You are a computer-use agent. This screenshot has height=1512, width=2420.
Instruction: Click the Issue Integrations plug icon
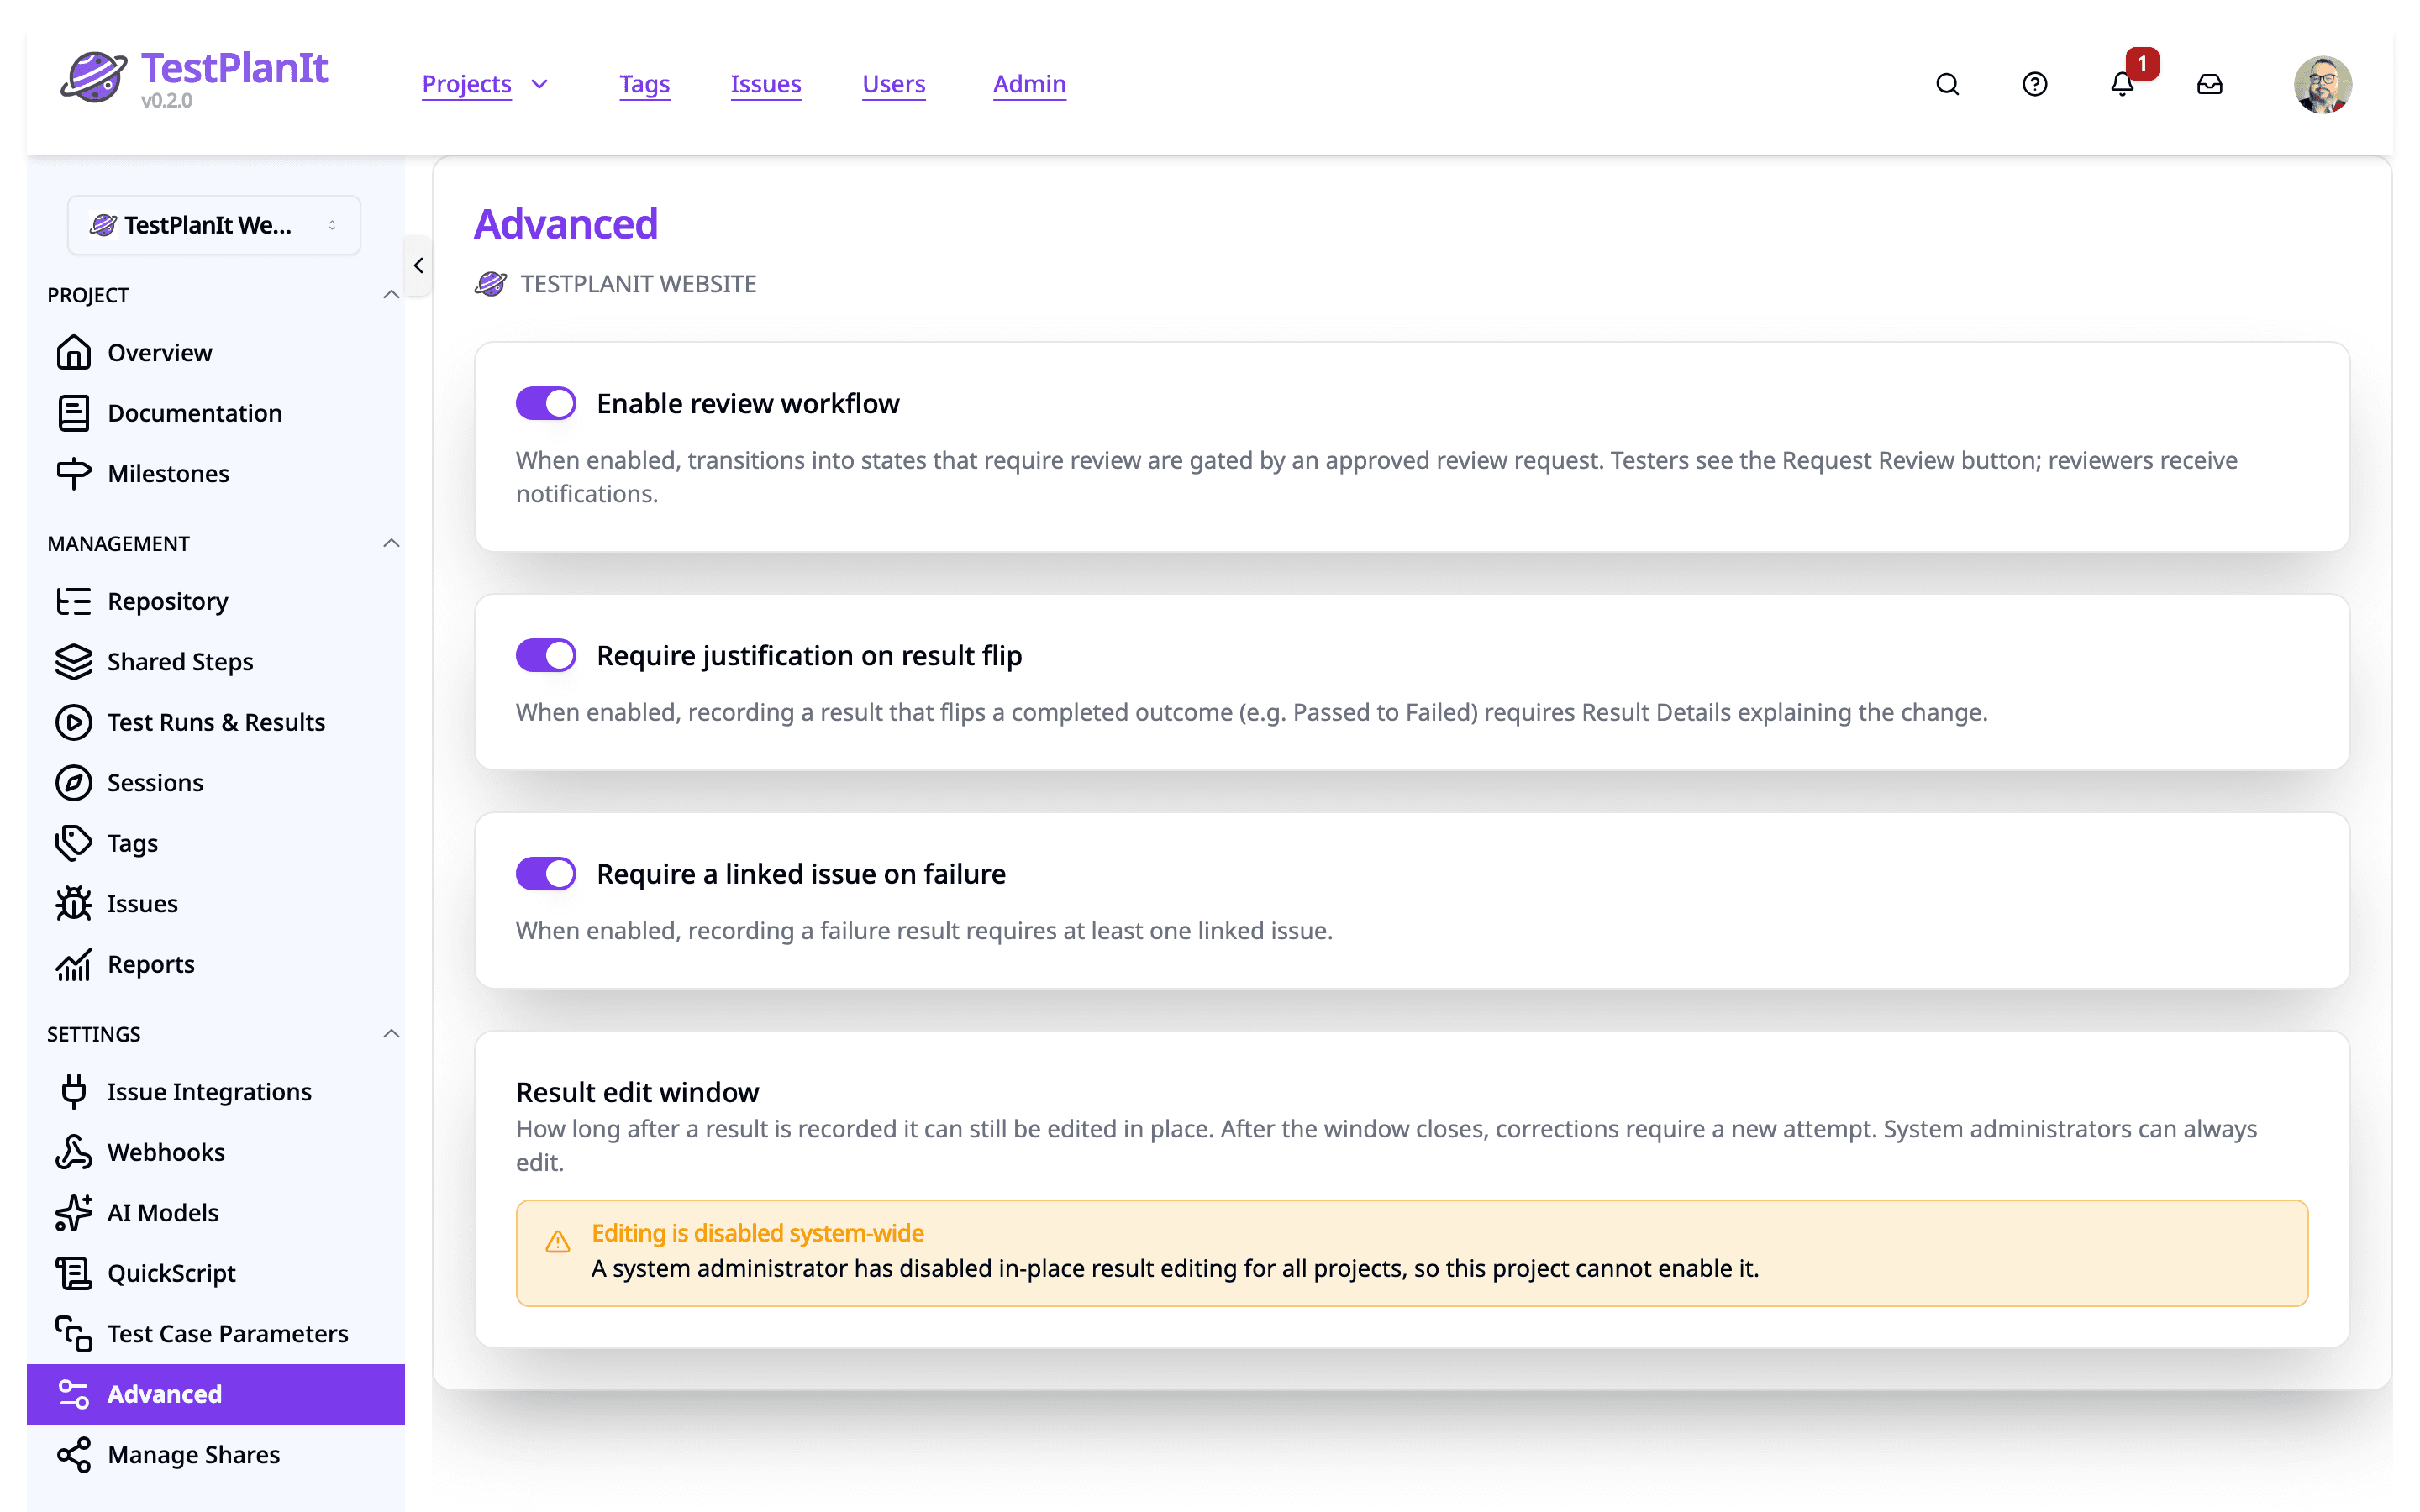[x=74, y=1091]
